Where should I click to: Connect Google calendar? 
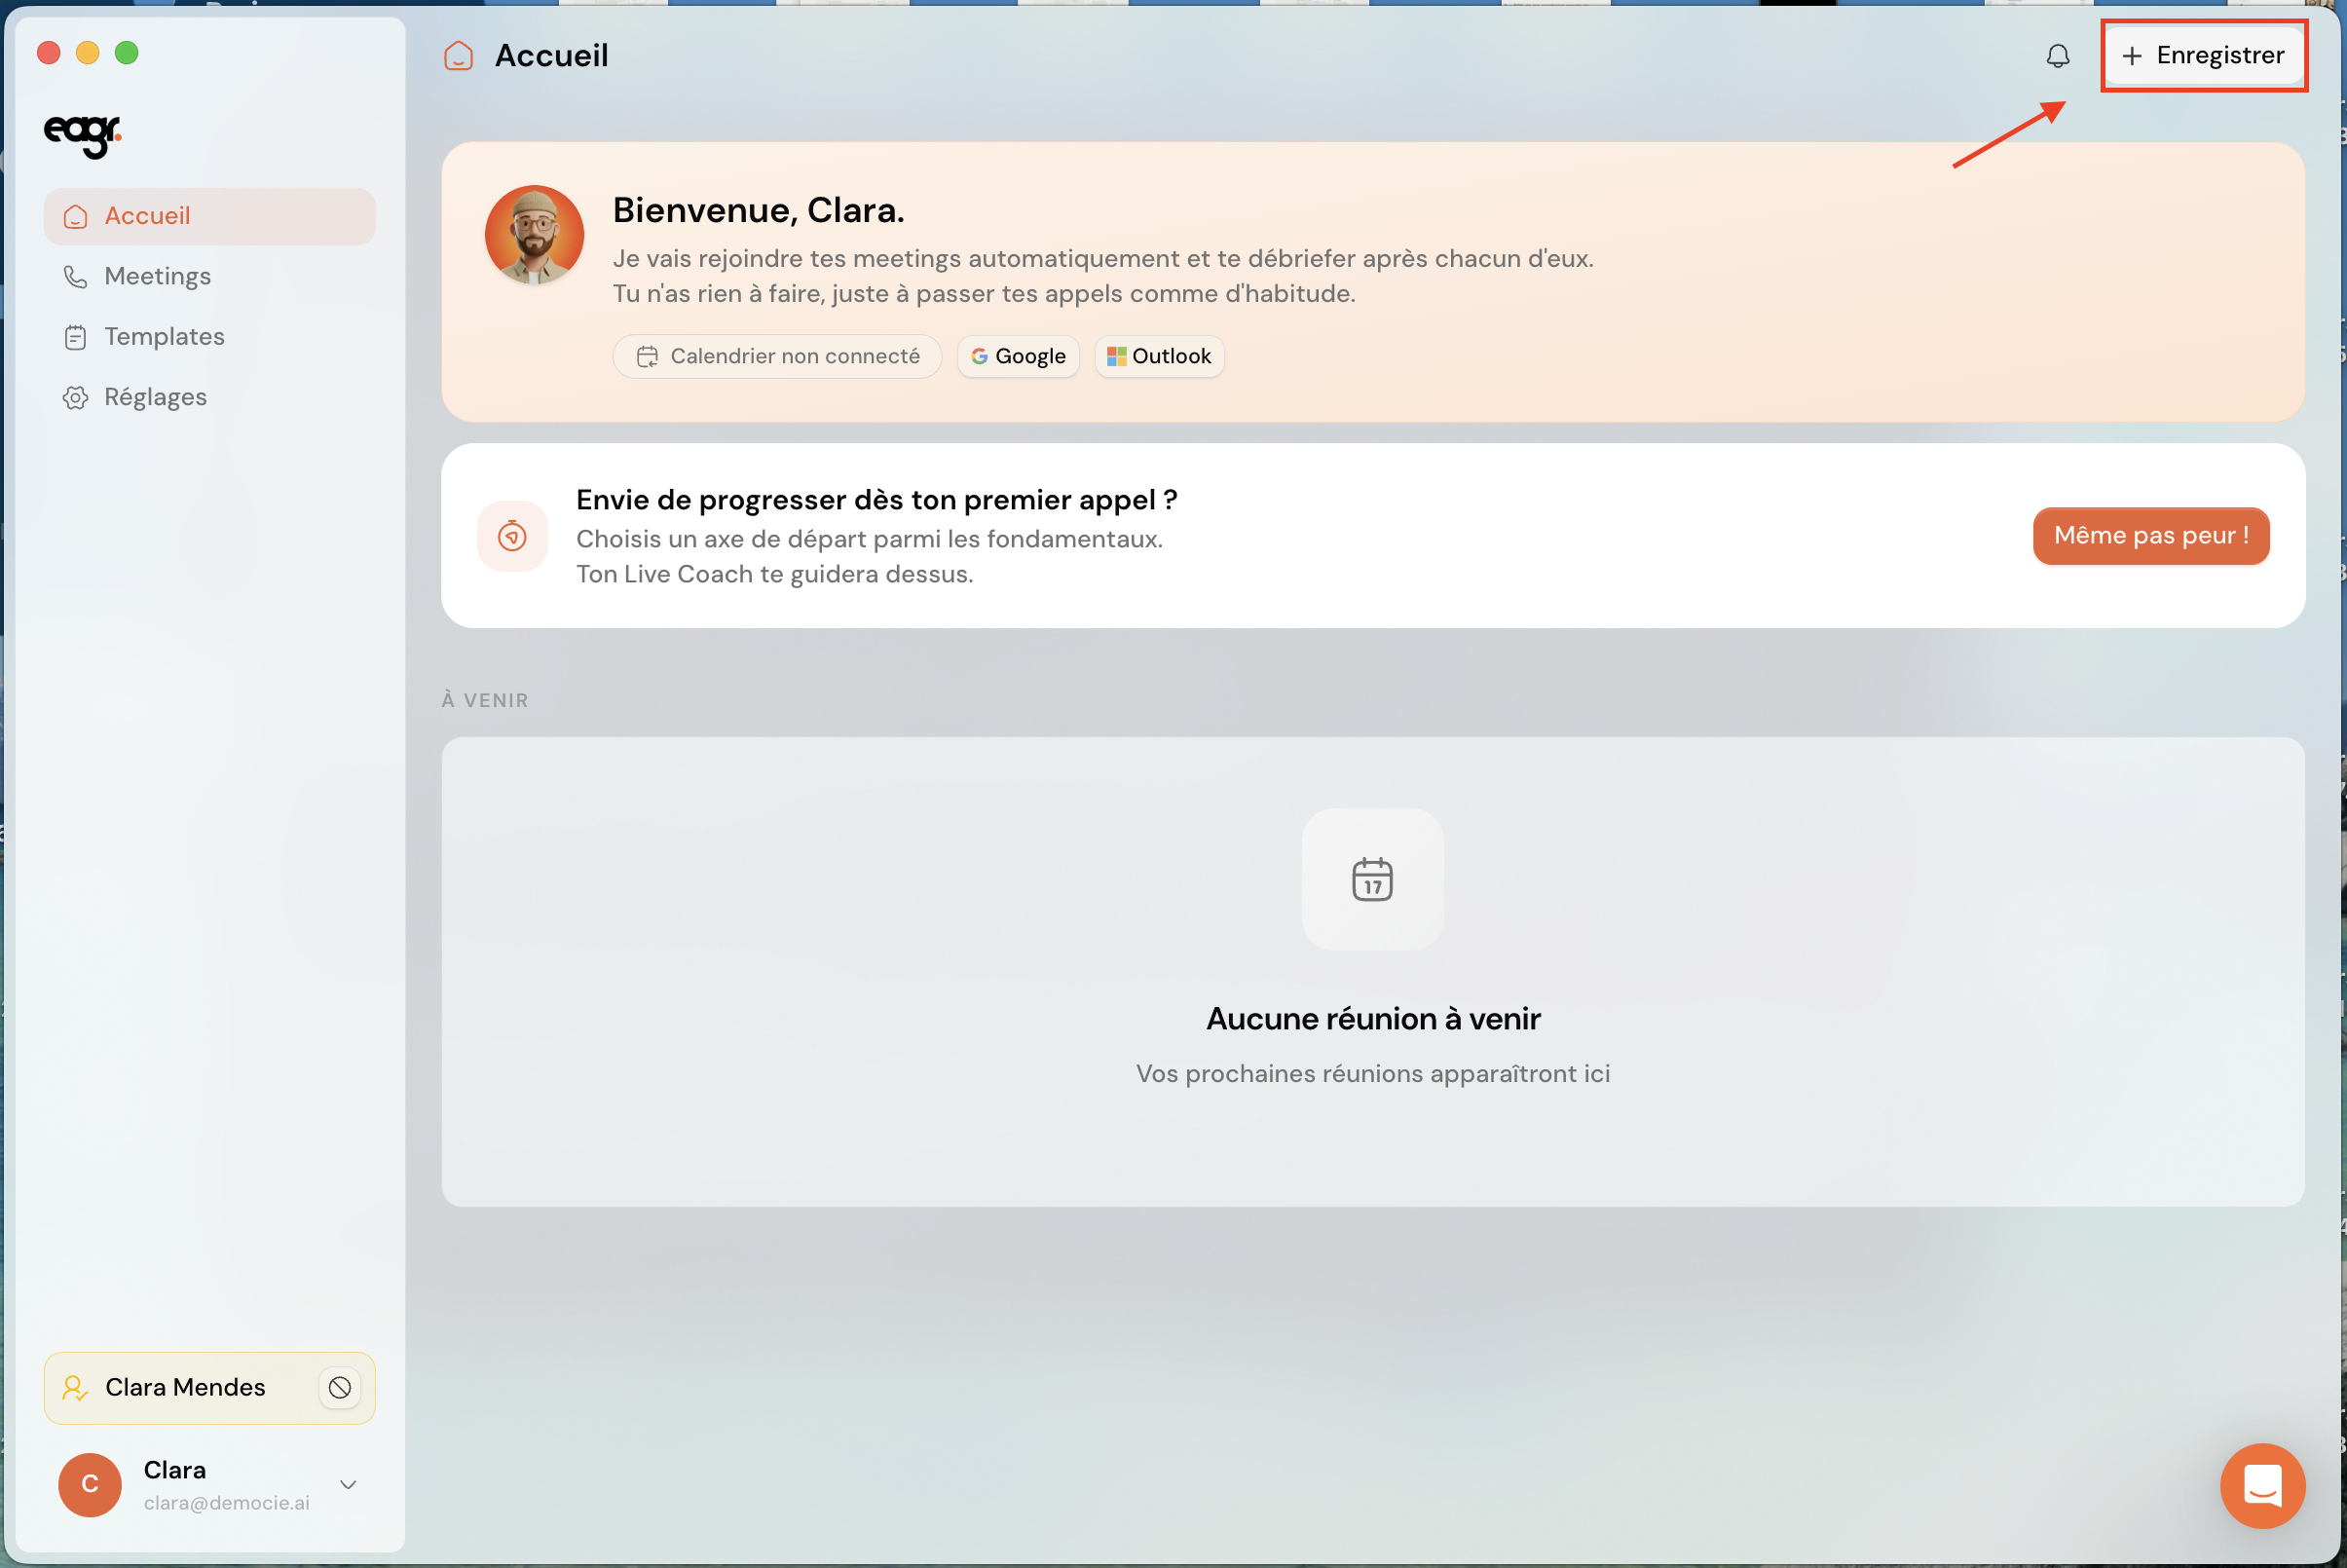point(1018,356)
